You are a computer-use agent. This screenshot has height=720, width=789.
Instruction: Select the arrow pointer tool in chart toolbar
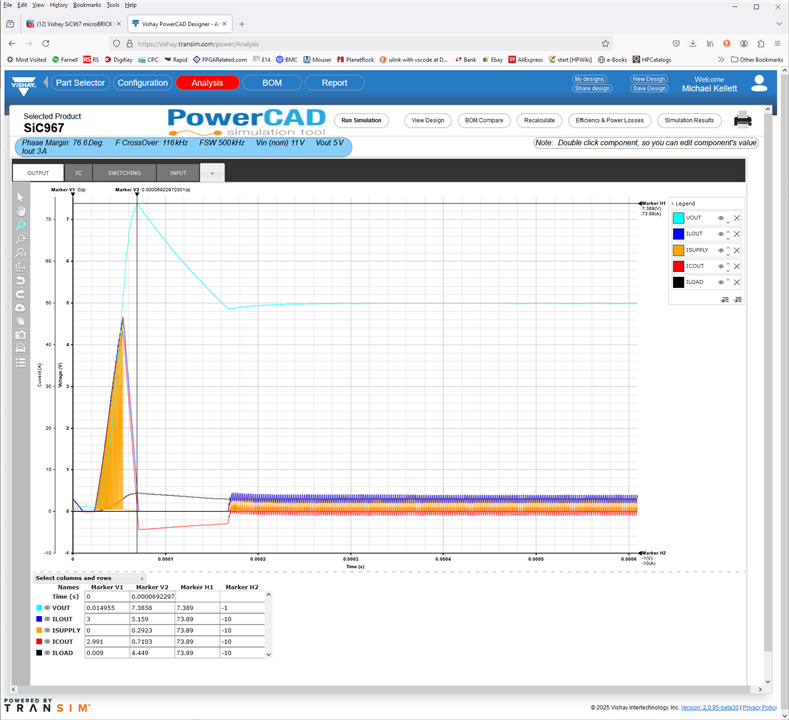pos(20,197)
